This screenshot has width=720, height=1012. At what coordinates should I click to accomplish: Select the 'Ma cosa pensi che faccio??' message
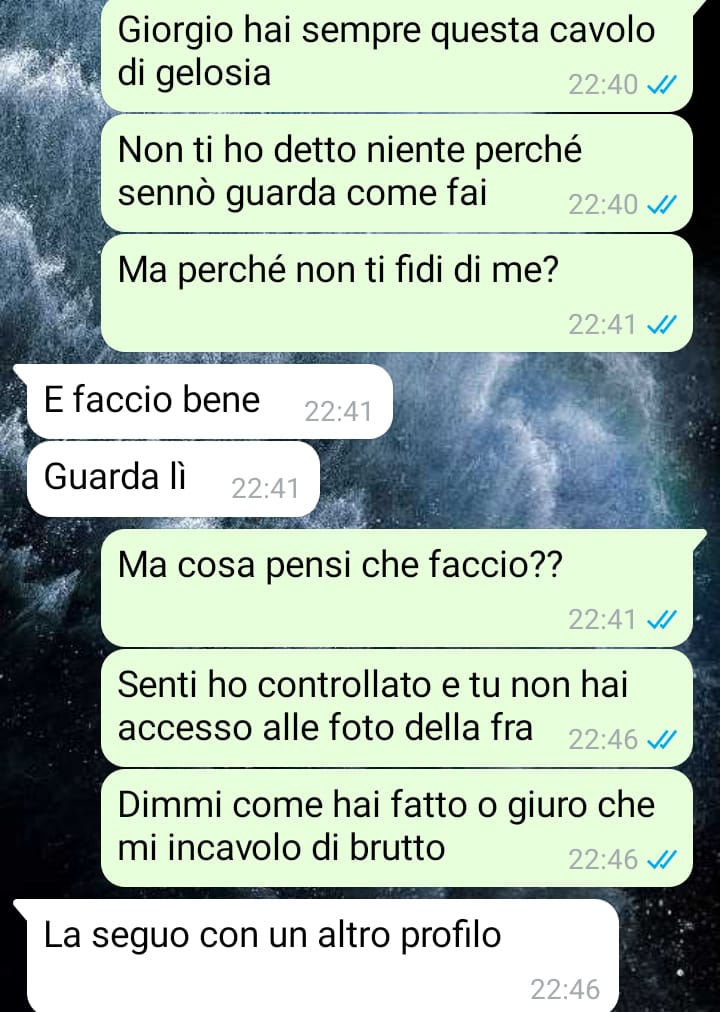pos(397,588)
